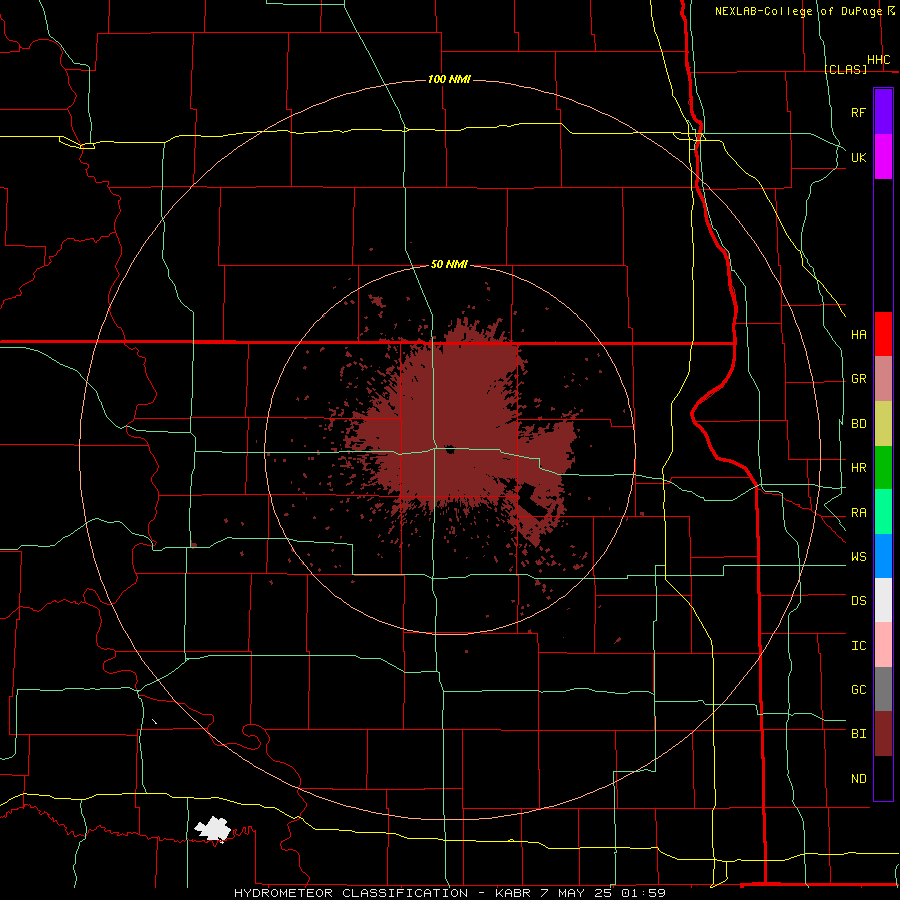Click the '01:59' timestamp
The image size is (900, 900).
click(644, 893)
